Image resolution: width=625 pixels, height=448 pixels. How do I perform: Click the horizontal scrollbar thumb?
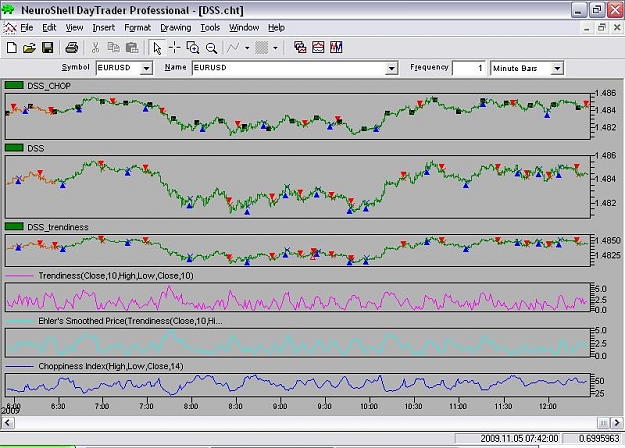tap(603, 422)
